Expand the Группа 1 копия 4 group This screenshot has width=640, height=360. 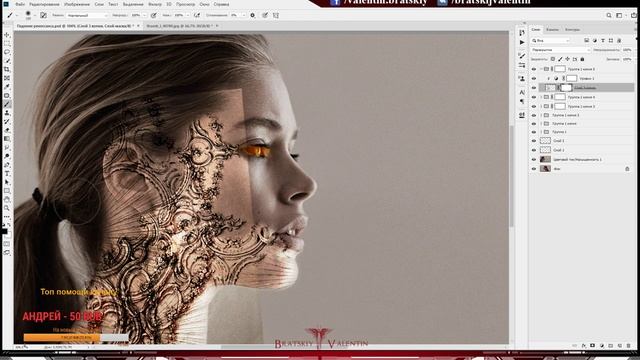tap(542, 97)
